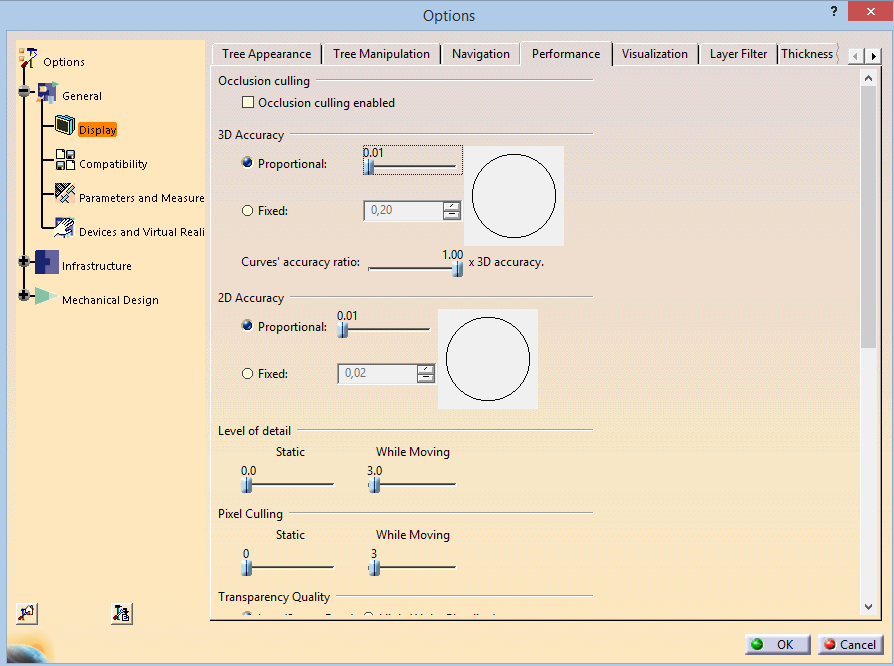The height and width of the screenshot is (666, 894).
Task: Select the Mechanical Design tree label
Action: [110, 300]
